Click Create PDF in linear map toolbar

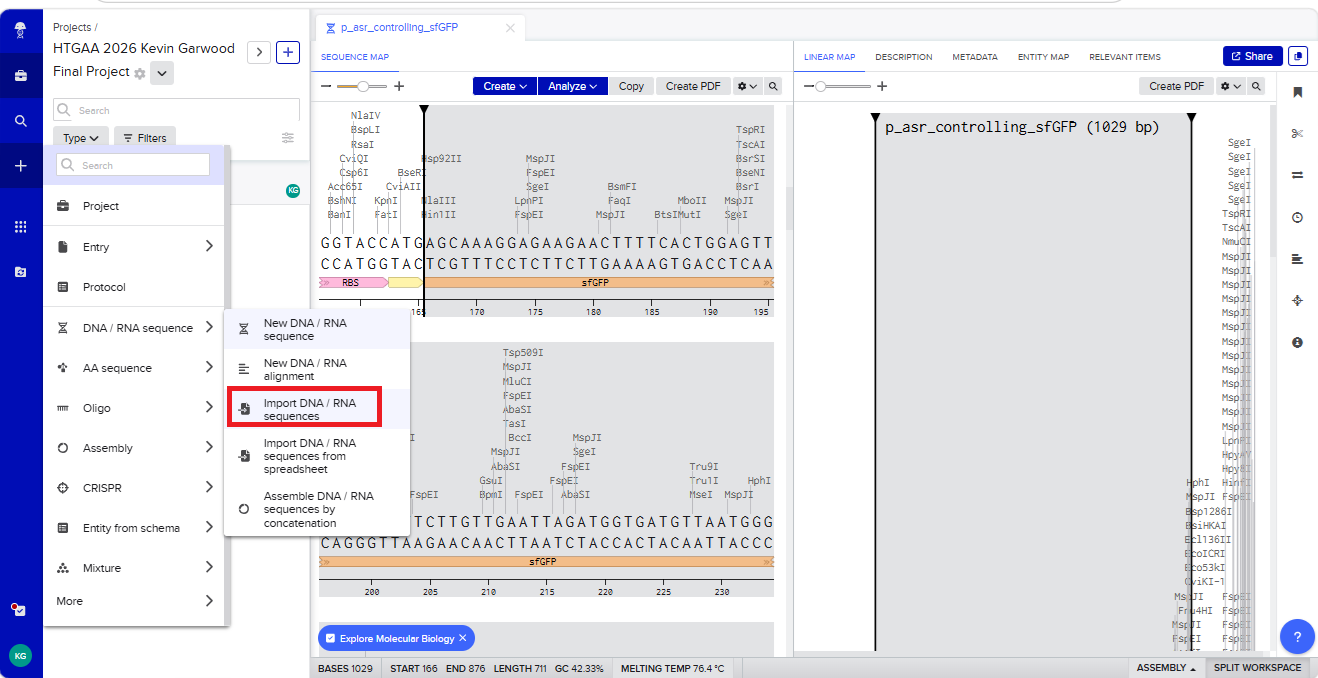point(1176,86)
